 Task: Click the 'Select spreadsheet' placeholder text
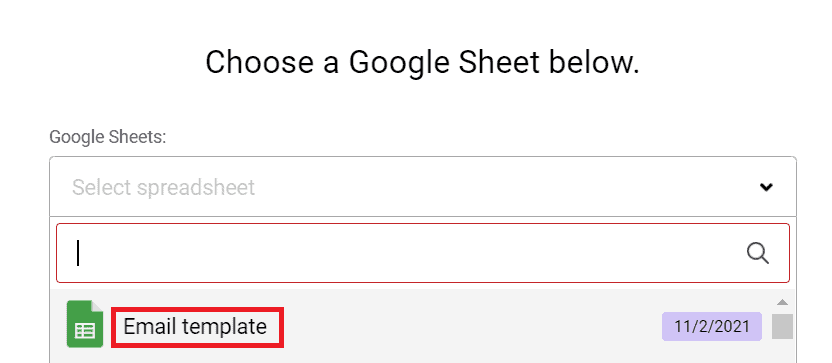click(163, 187)
